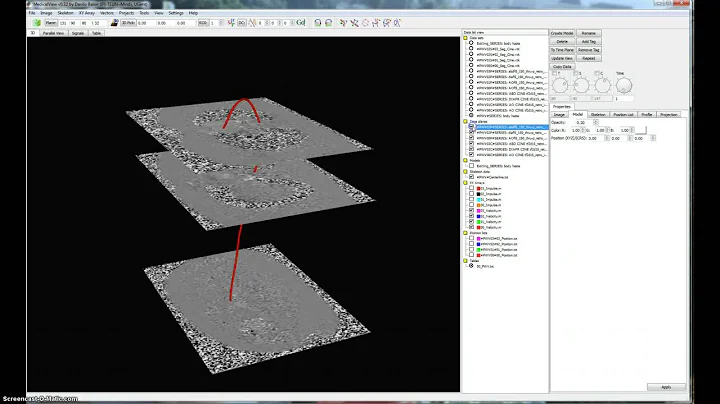Click the ROI number spinner arrows
The height and width of the screenshot is (404, 720).
221,23
